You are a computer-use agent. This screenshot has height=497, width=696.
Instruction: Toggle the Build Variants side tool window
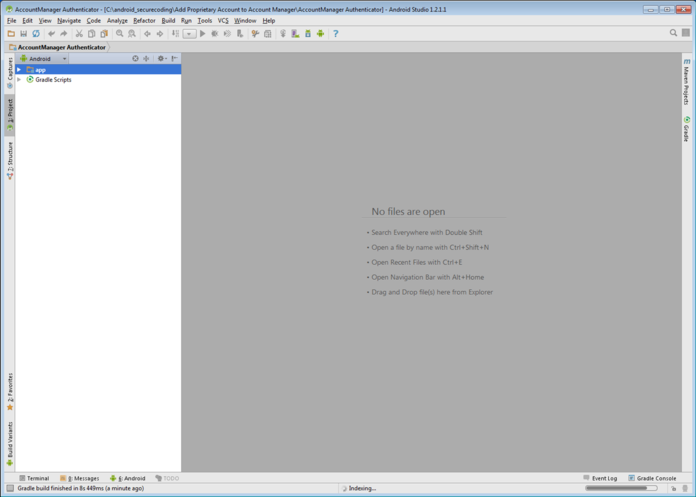click(10, 444)
